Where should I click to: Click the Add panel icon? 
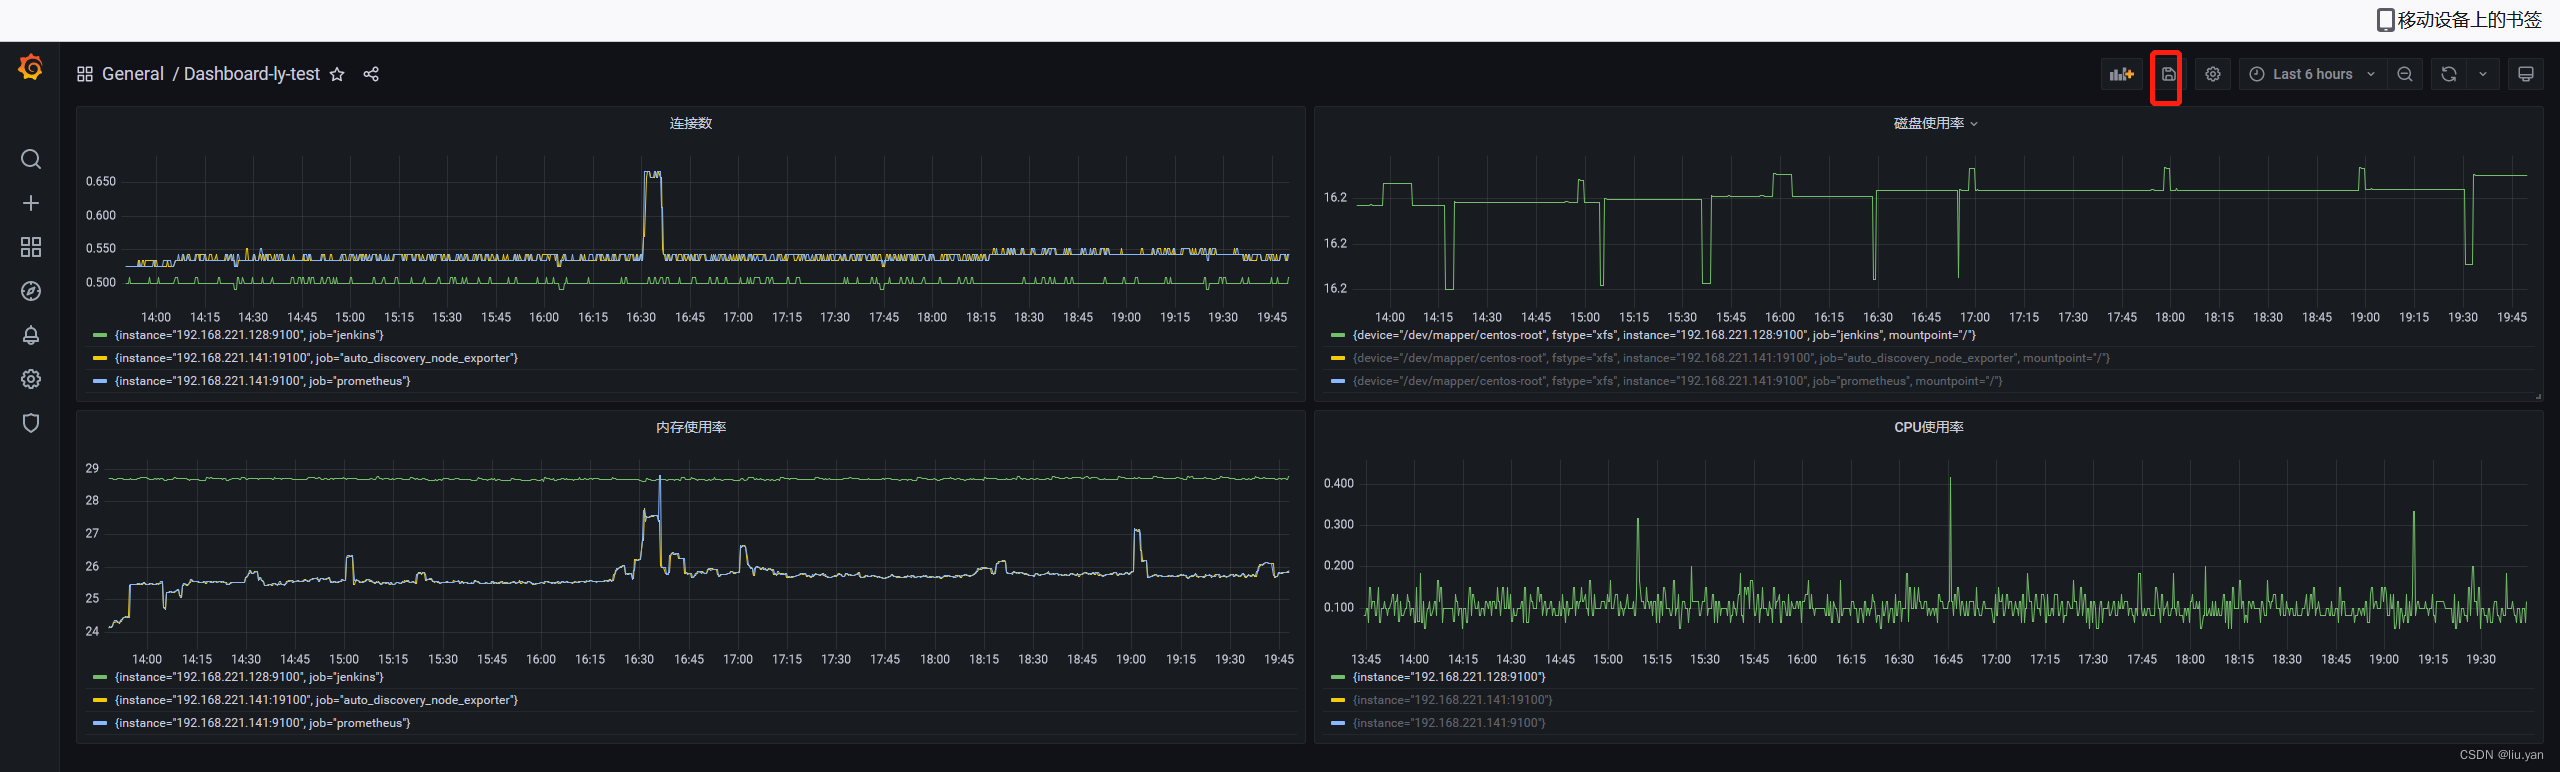tap(2121, 74)
